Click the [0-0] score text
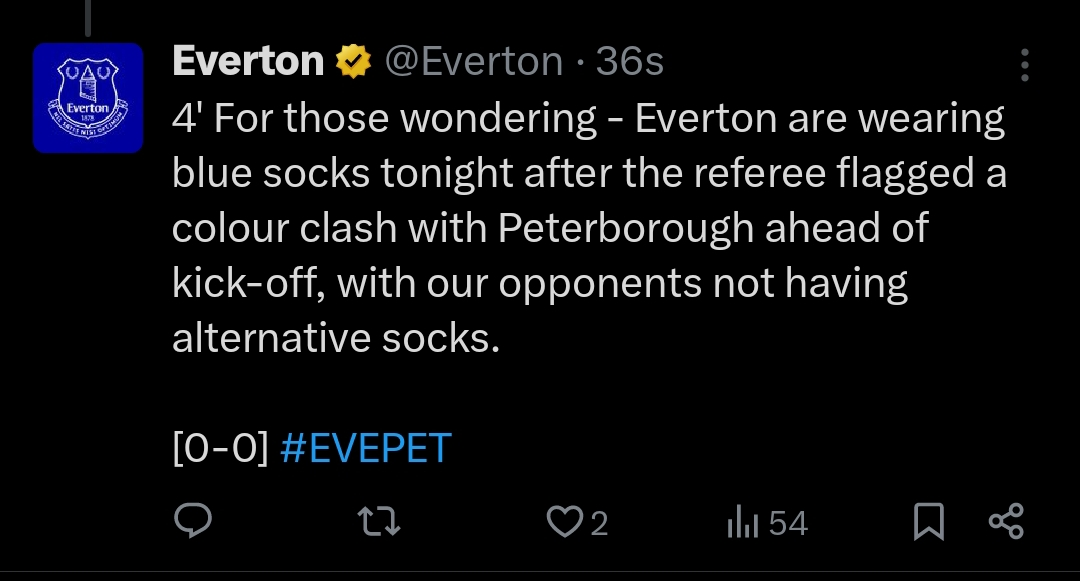Image resolution: width=1080 pixels, height=581 pixels. [220, 448]
